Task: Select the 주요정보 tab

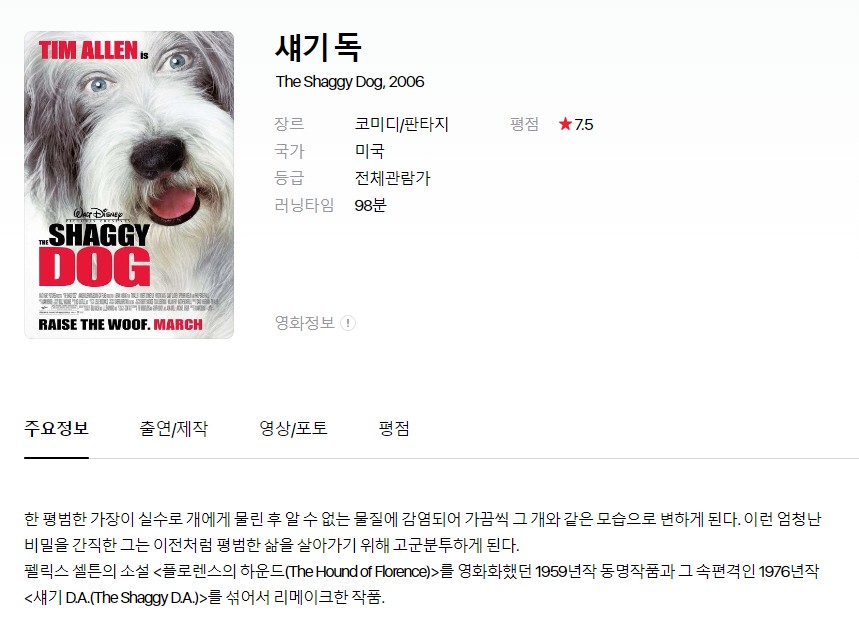Action: [x=56, y=428]
